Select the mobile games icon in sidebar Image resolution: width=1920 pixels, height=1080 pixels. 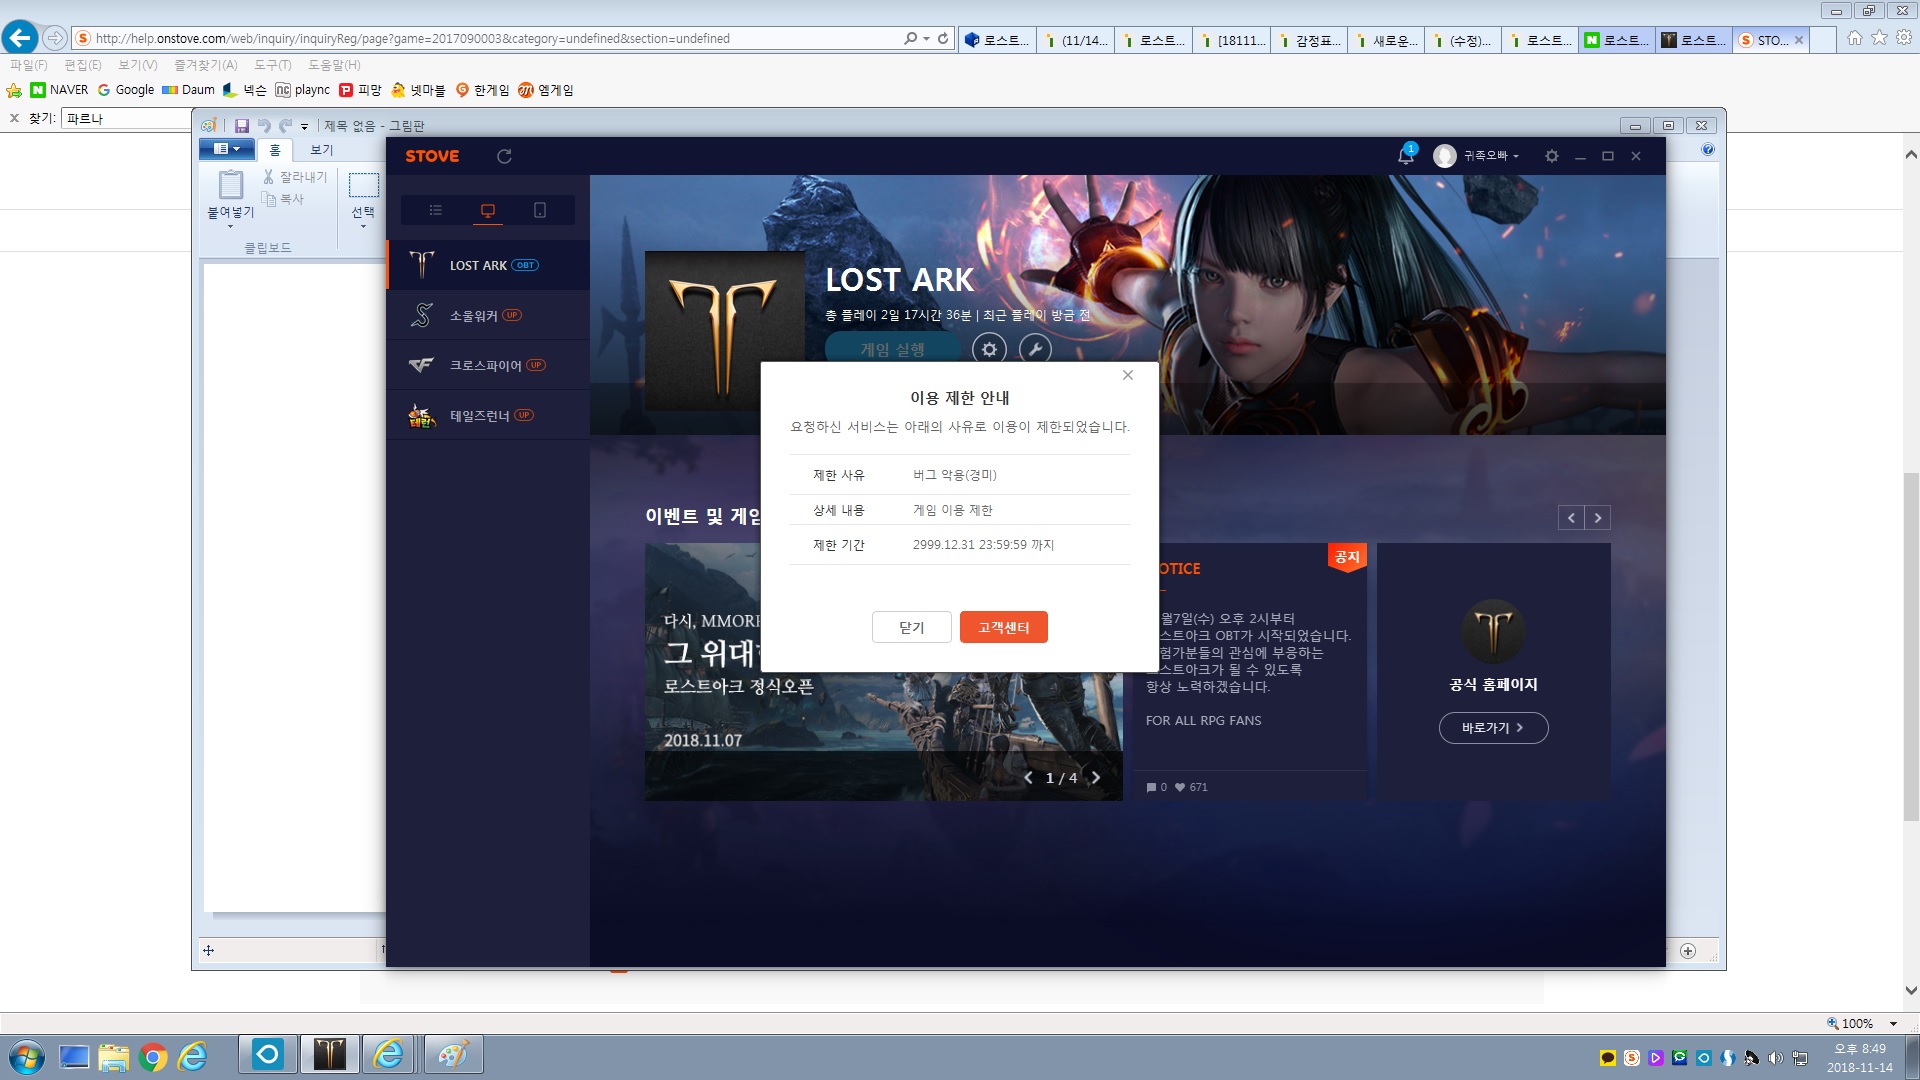pyautogui.click(x=540, y=210)
